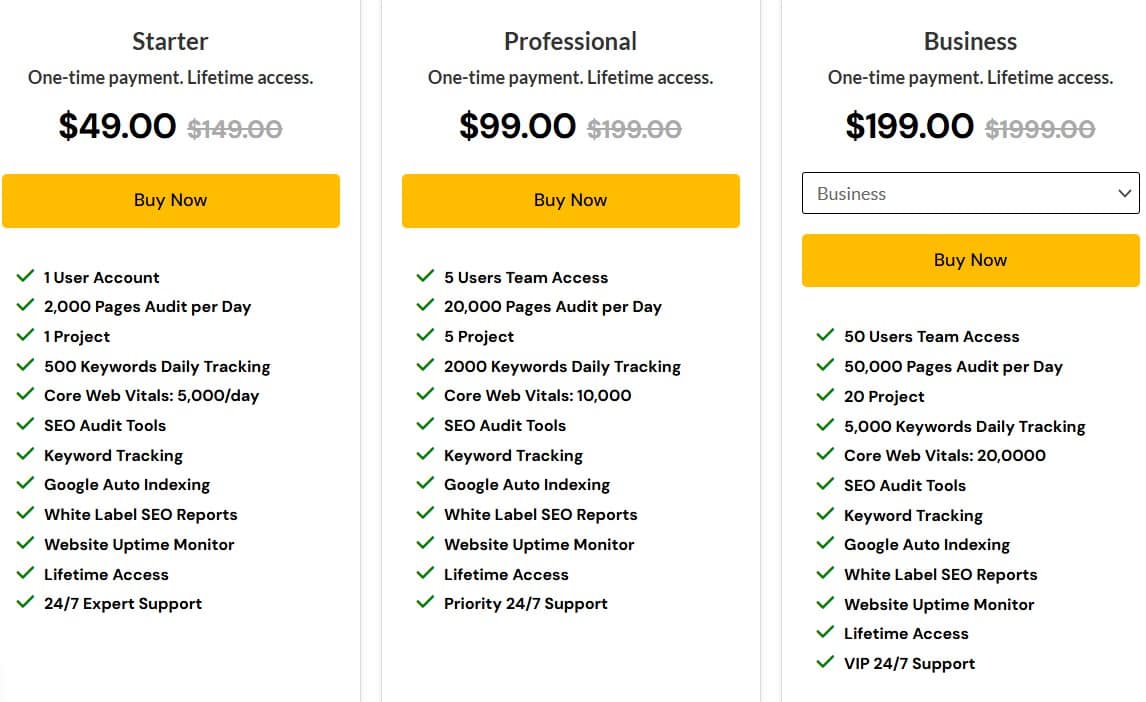
Task: Click Buy Now under the Professional plan
Action: (570, 200)
